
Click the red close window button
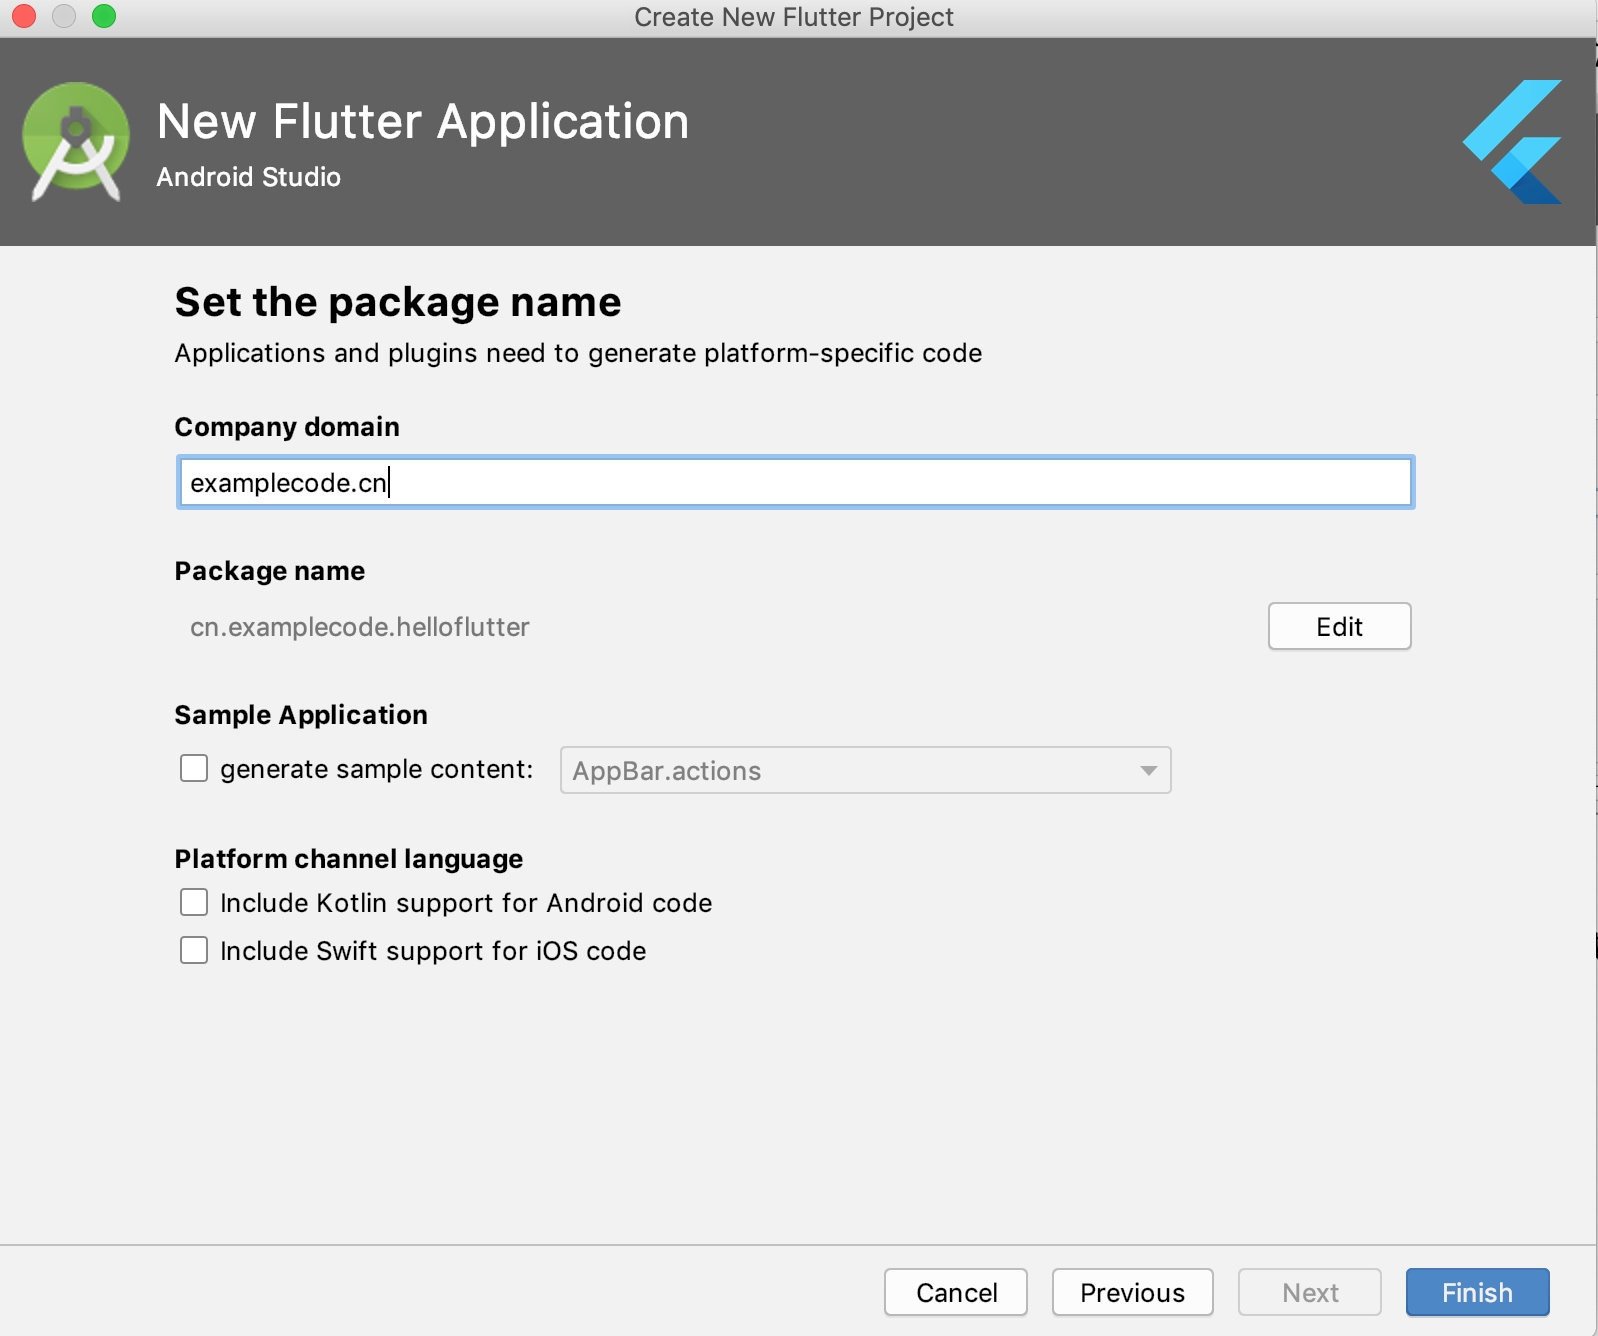pos(24,16)
